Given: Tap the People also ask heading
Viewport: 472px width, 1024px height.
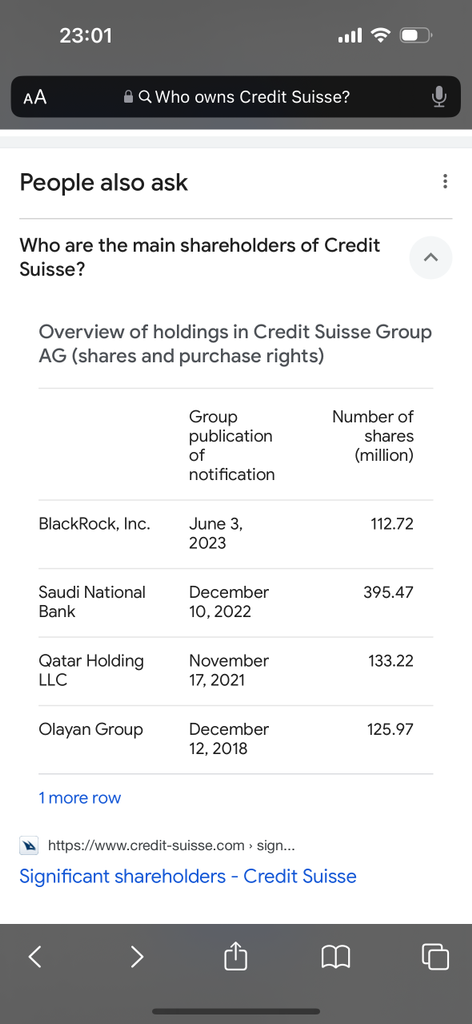Looking at the screenshot, I should coord(104,182).
